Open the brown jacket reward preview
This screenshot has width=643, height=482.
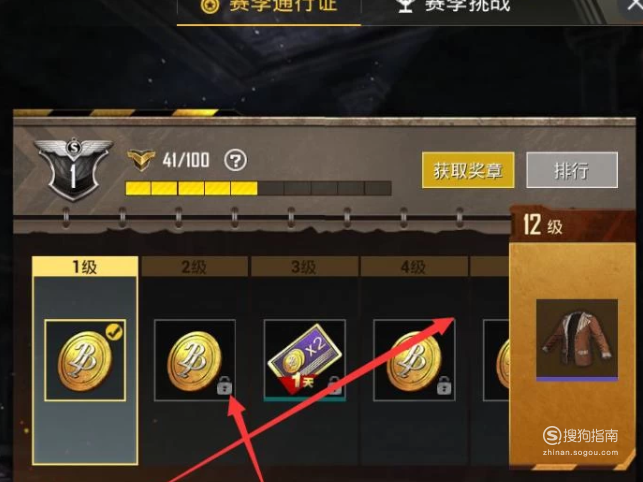tap(577, 340)
